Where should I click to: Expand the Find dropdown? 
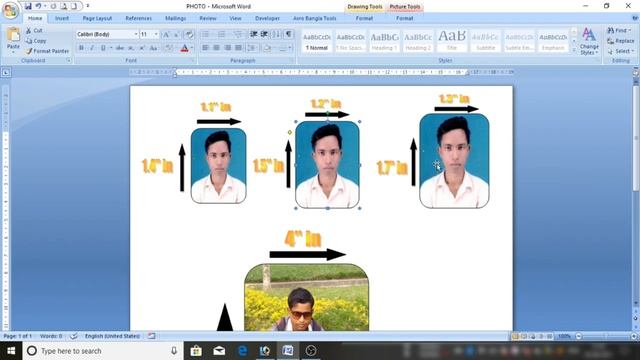[x=630, y=31]
